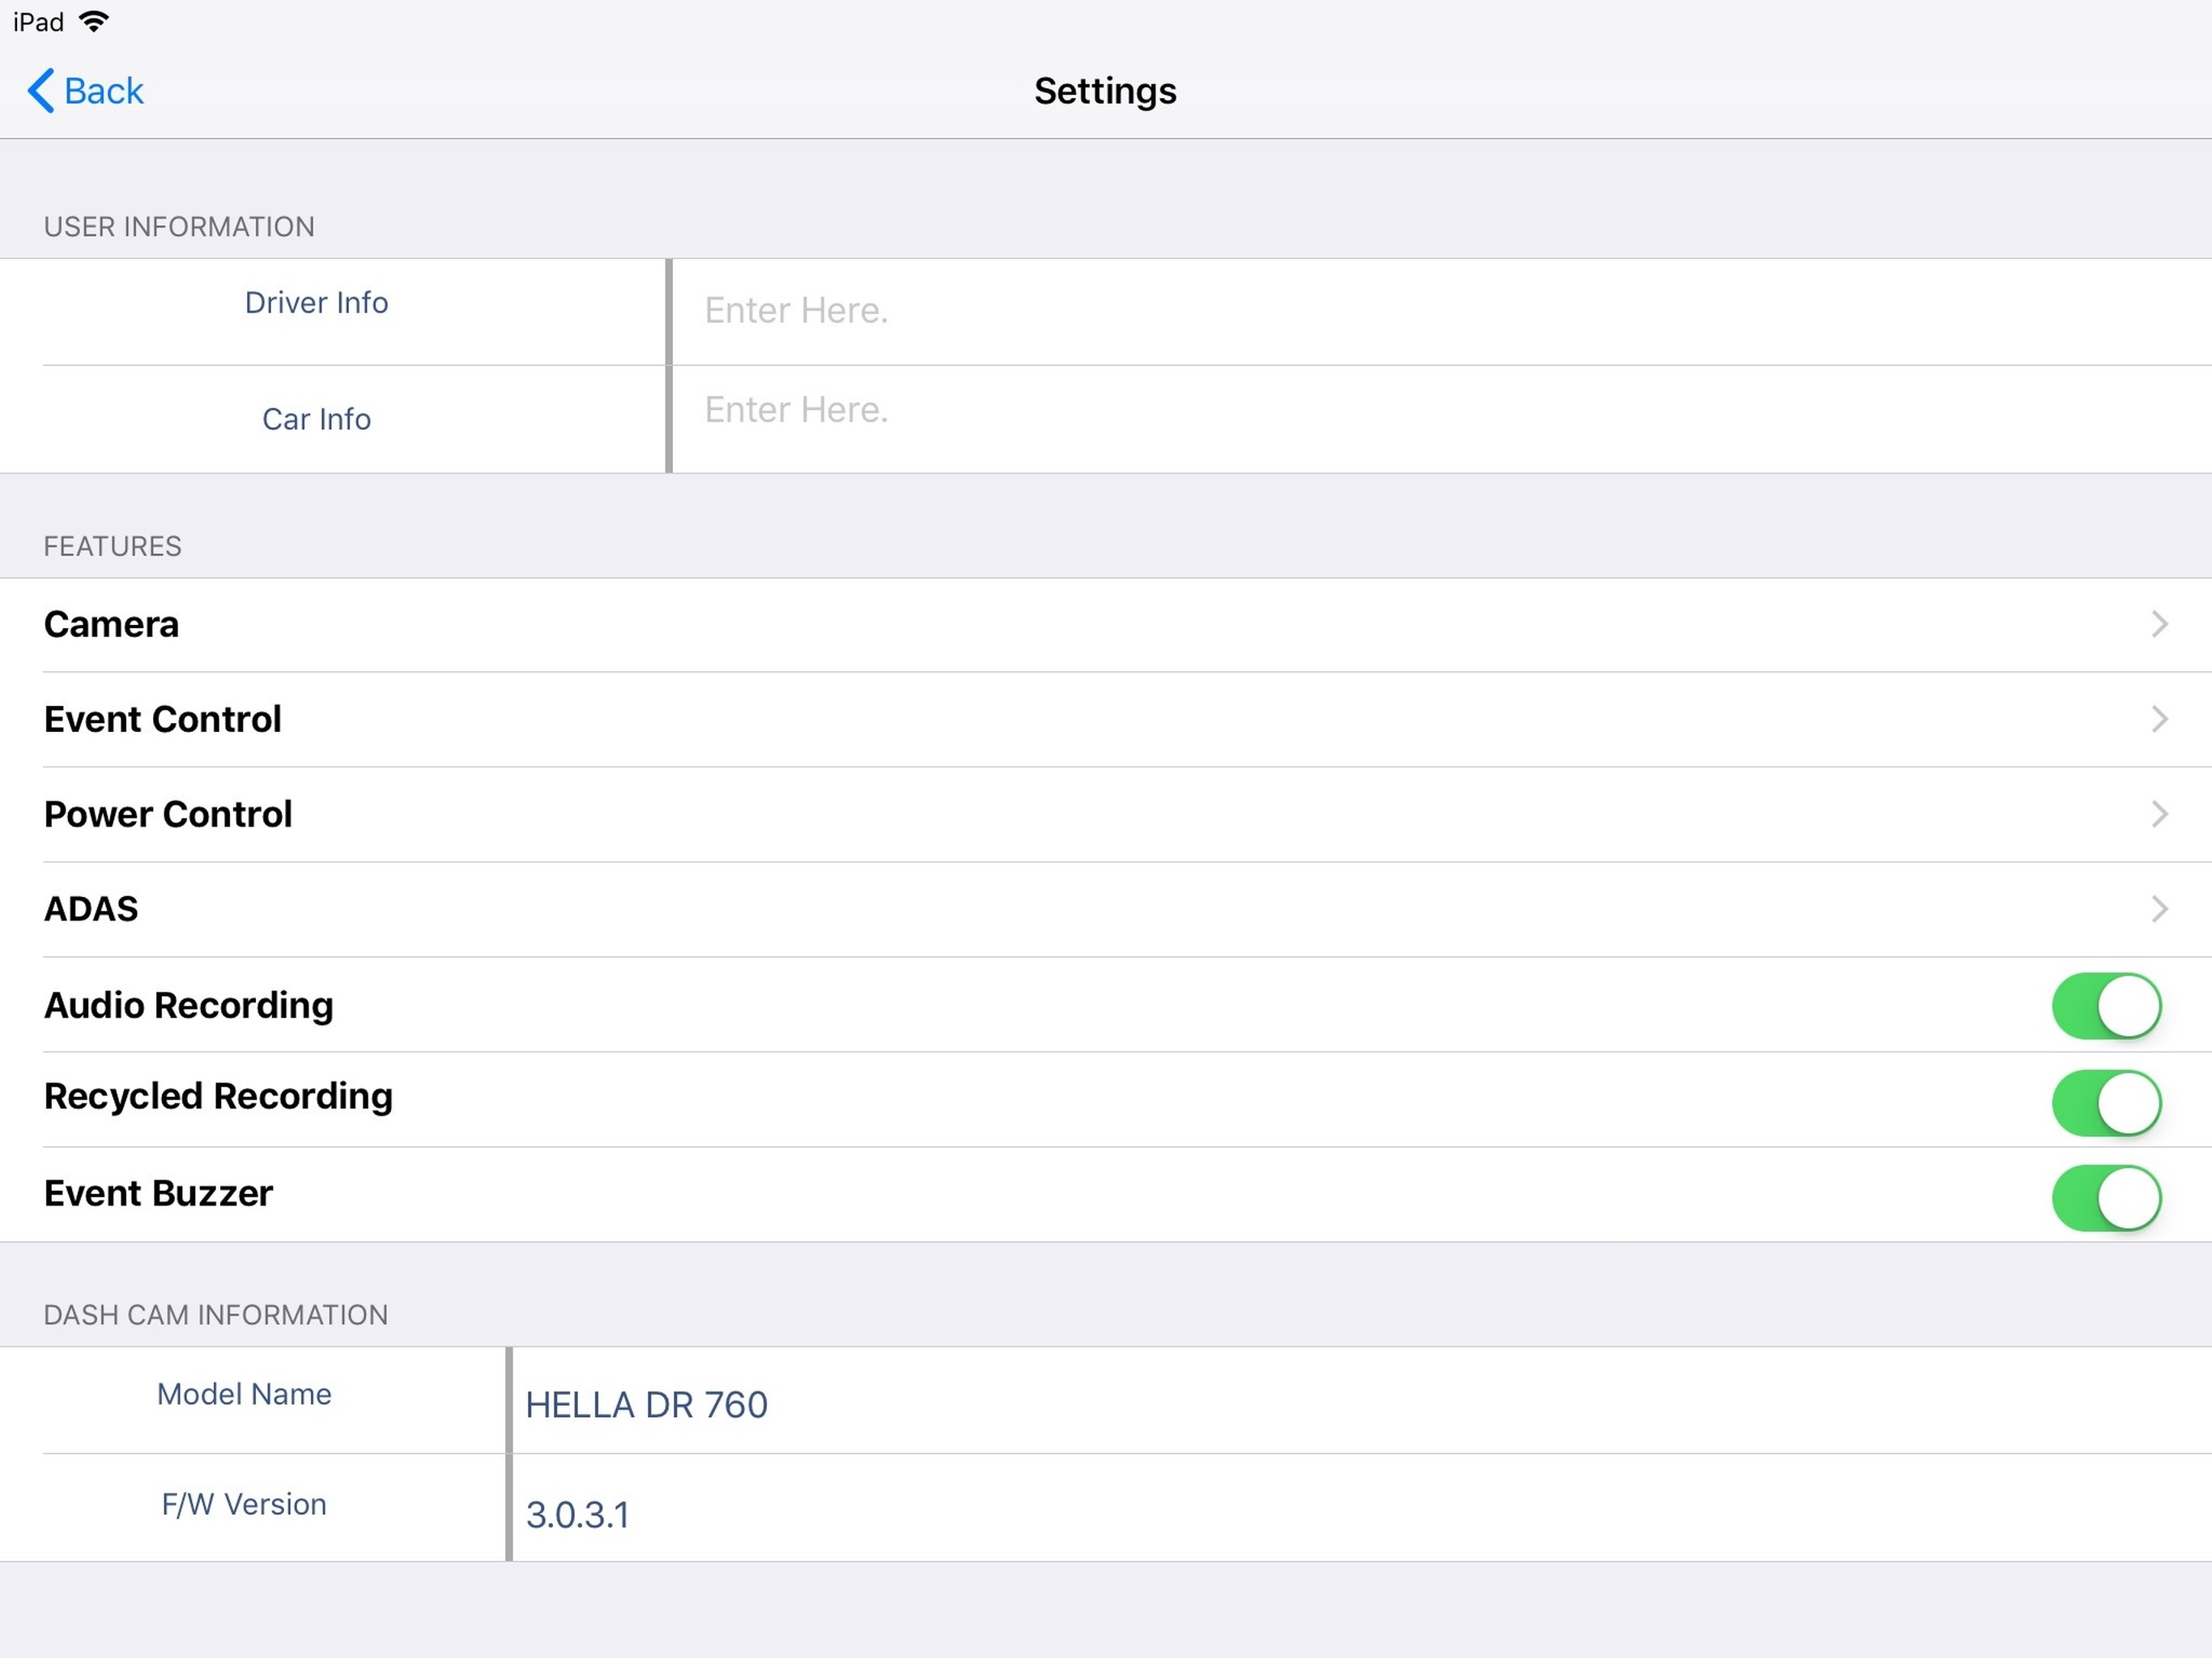Click the FEATURES section header
Image resolution: width=2212 pixels, height=1658 pixels.
[113, 546]
